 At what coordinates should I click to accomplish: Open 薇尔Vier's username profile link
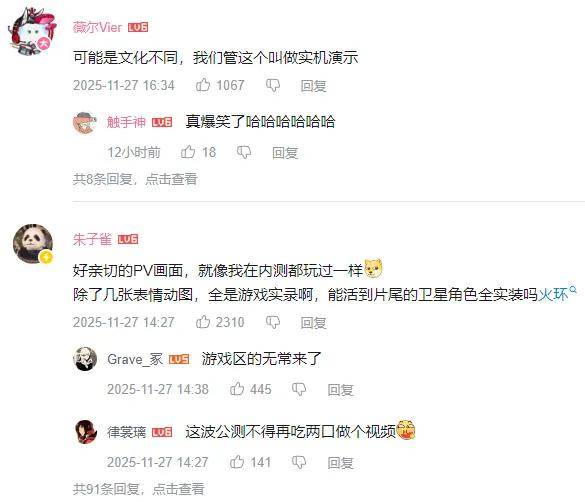pyautogui.click(x=97, y=27)
